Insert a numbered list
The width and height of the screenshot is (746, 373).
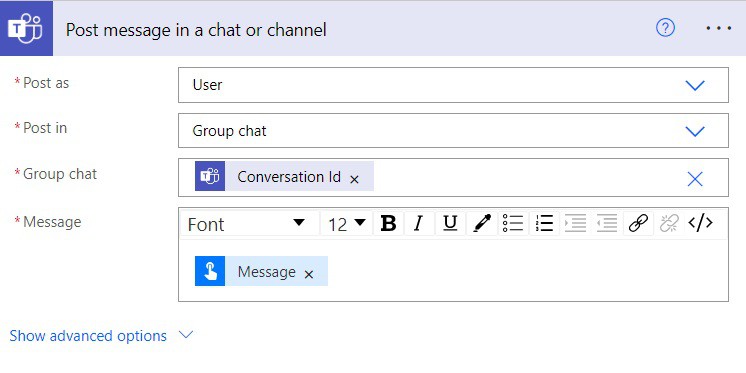coord(544,223)
